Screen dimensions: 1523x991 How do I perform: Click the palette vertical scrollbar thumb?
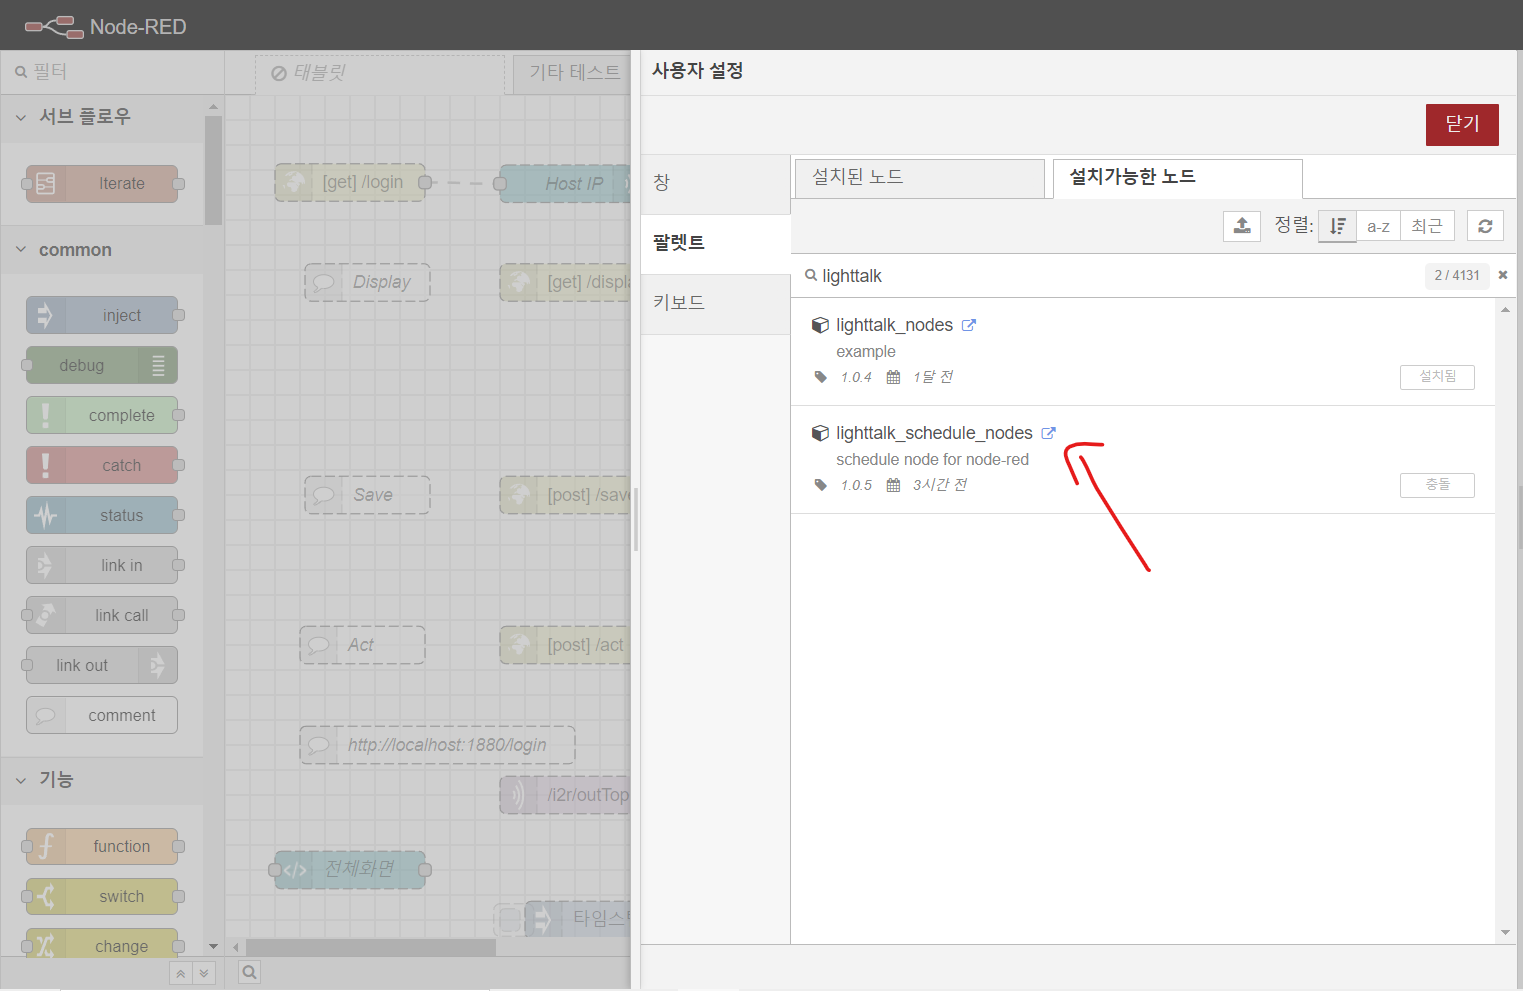pyautogui.click(x=213, y=170)
